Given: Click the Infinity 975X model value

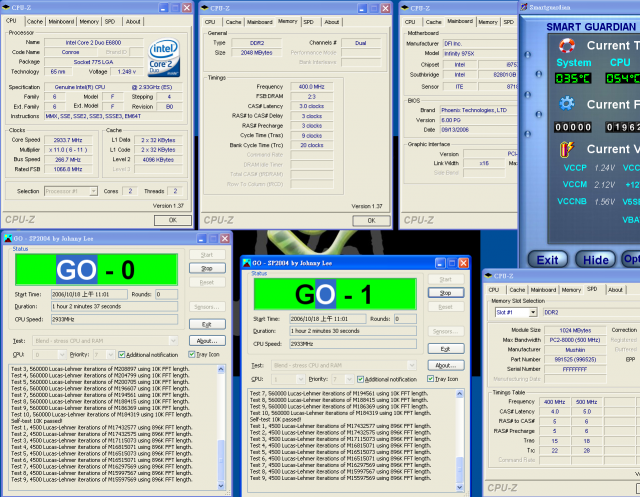Looking at the screenshot, I should [480, 53].
